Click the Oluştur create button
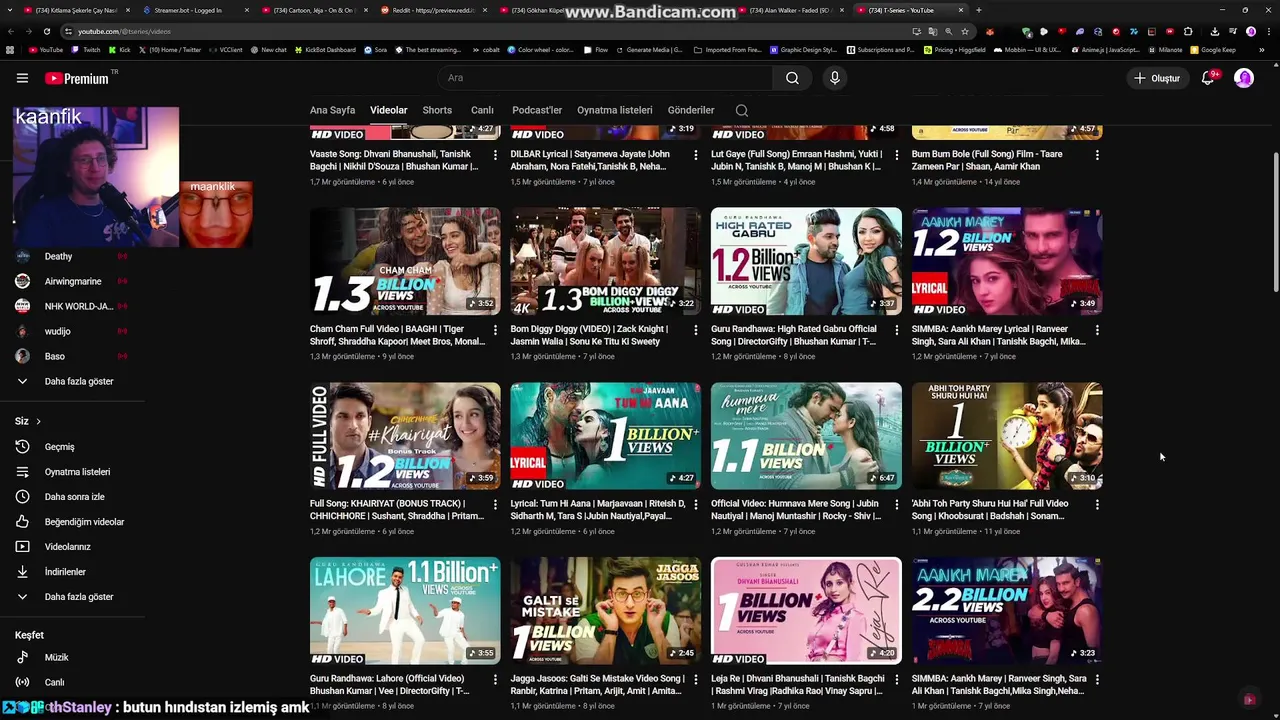Screen dimensions: 1280x720 pyautogui.click(x=1156, y=78)
